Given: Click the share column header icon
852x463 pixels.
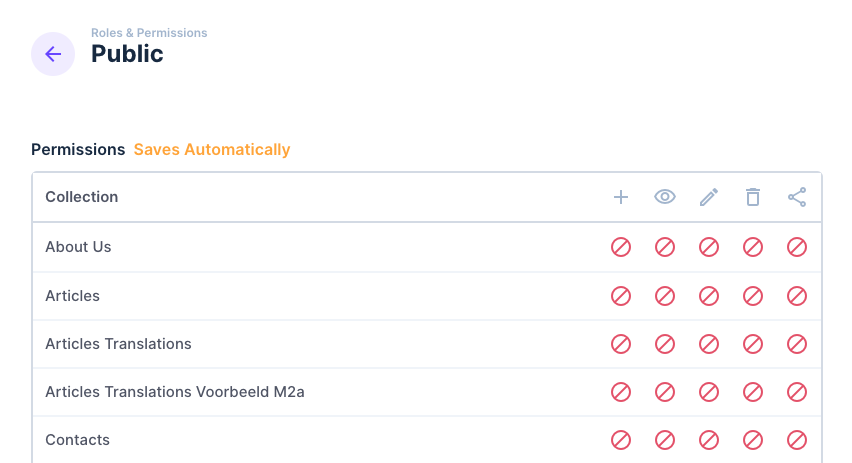Looking at the screenshot, I should [797, 197].
